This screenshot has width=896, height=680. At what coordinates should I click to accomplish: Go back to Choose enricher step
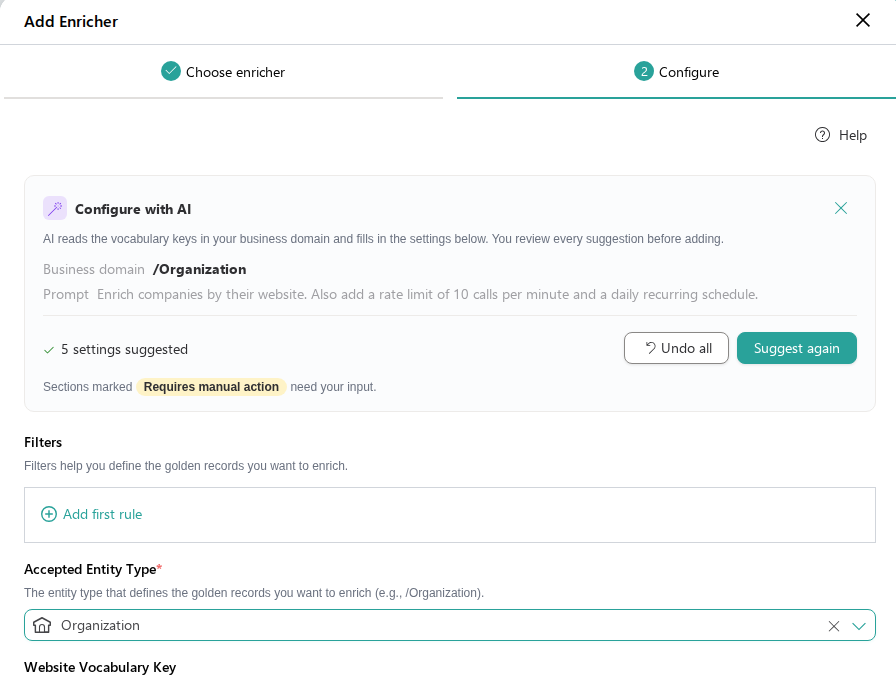(x=223, y=72)
